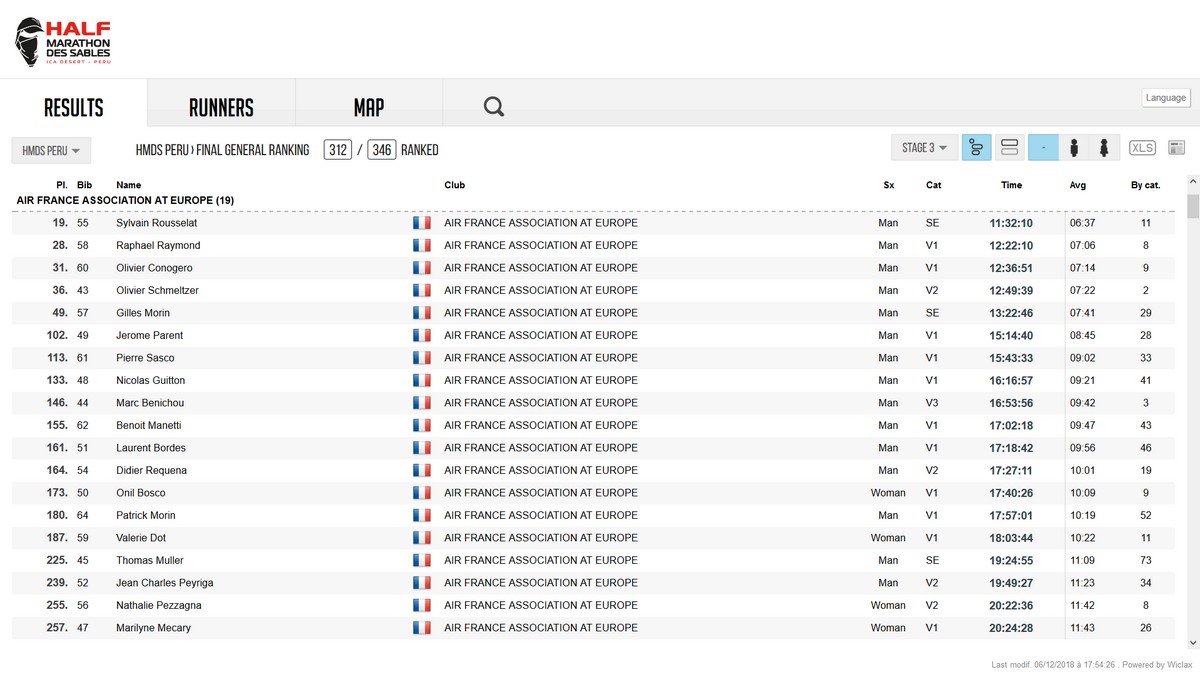This screenshot has width=1200, height=674.
Task: Open the search magnifier tab
Action: pos(494,107)
